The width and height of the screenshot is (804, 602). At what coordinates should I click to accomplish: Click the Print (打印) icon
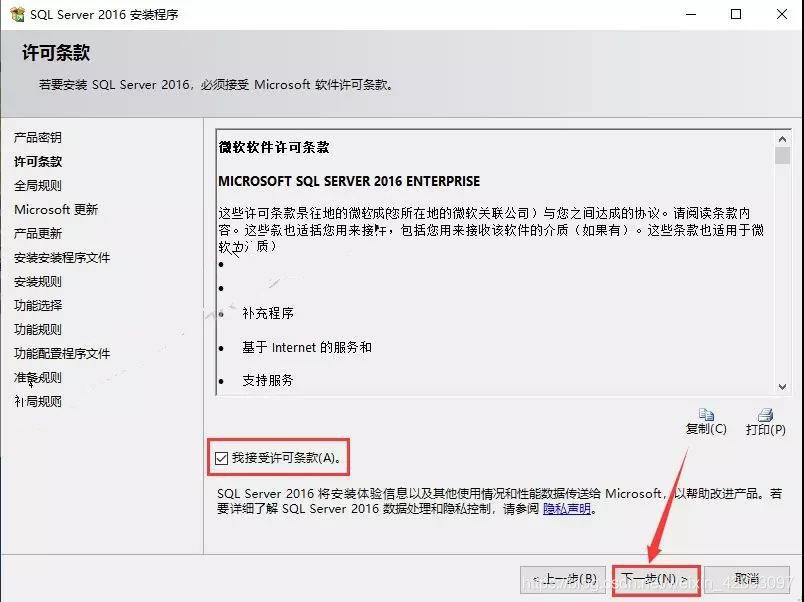765,414
